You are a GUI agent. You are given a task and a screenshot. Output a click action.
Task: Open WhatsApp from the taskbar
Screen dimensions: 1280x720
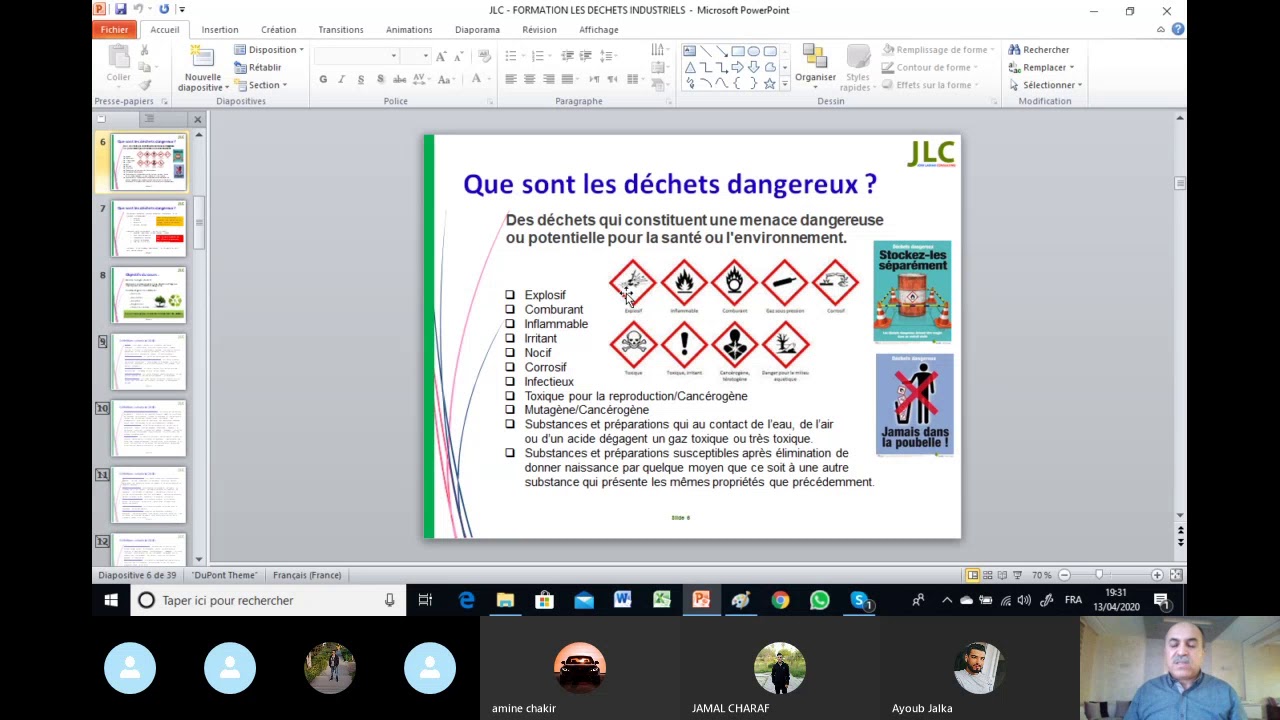819,600
